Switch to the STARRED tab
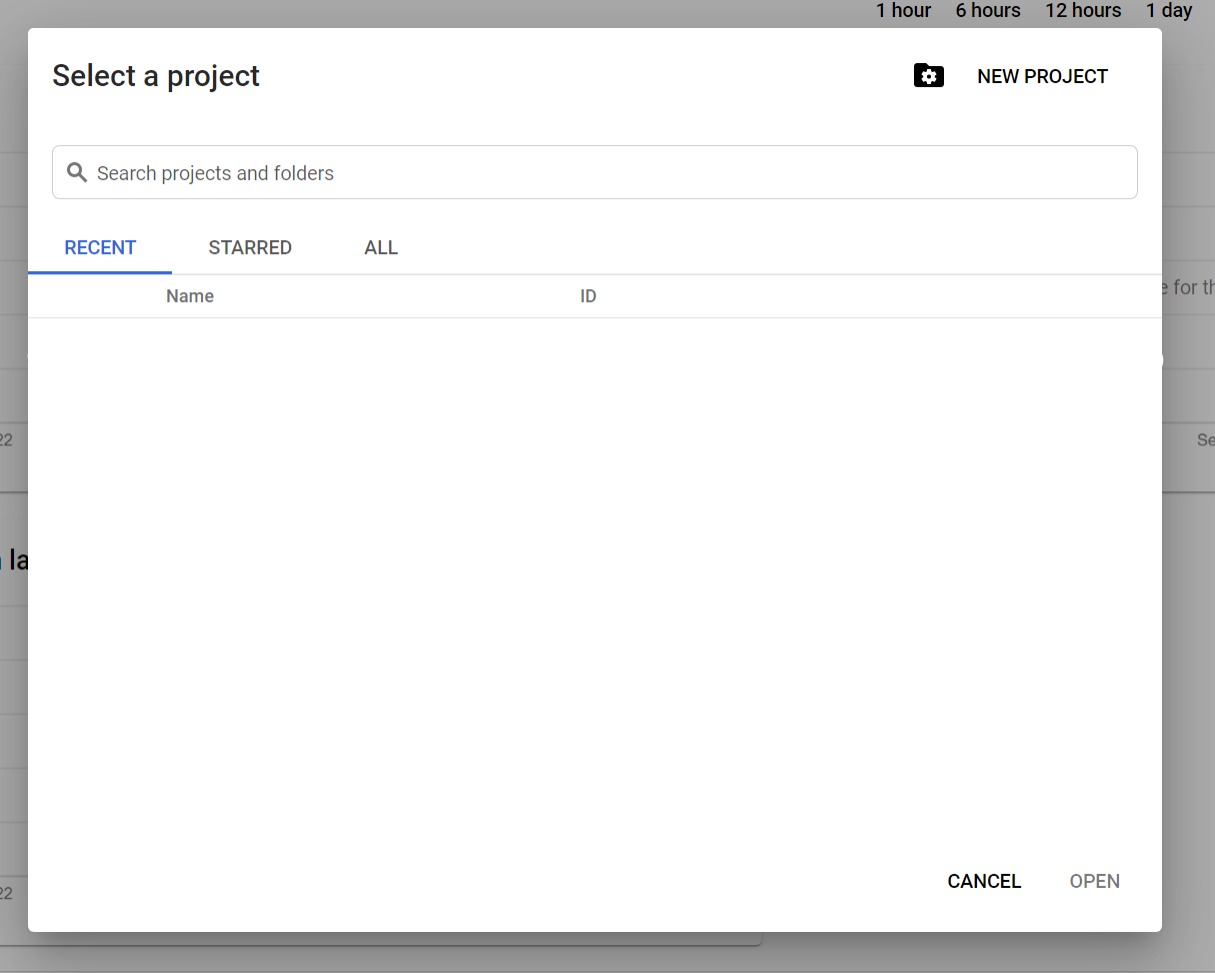The height and width of the screenshot is (973, 1215). (x=250, y=248)
